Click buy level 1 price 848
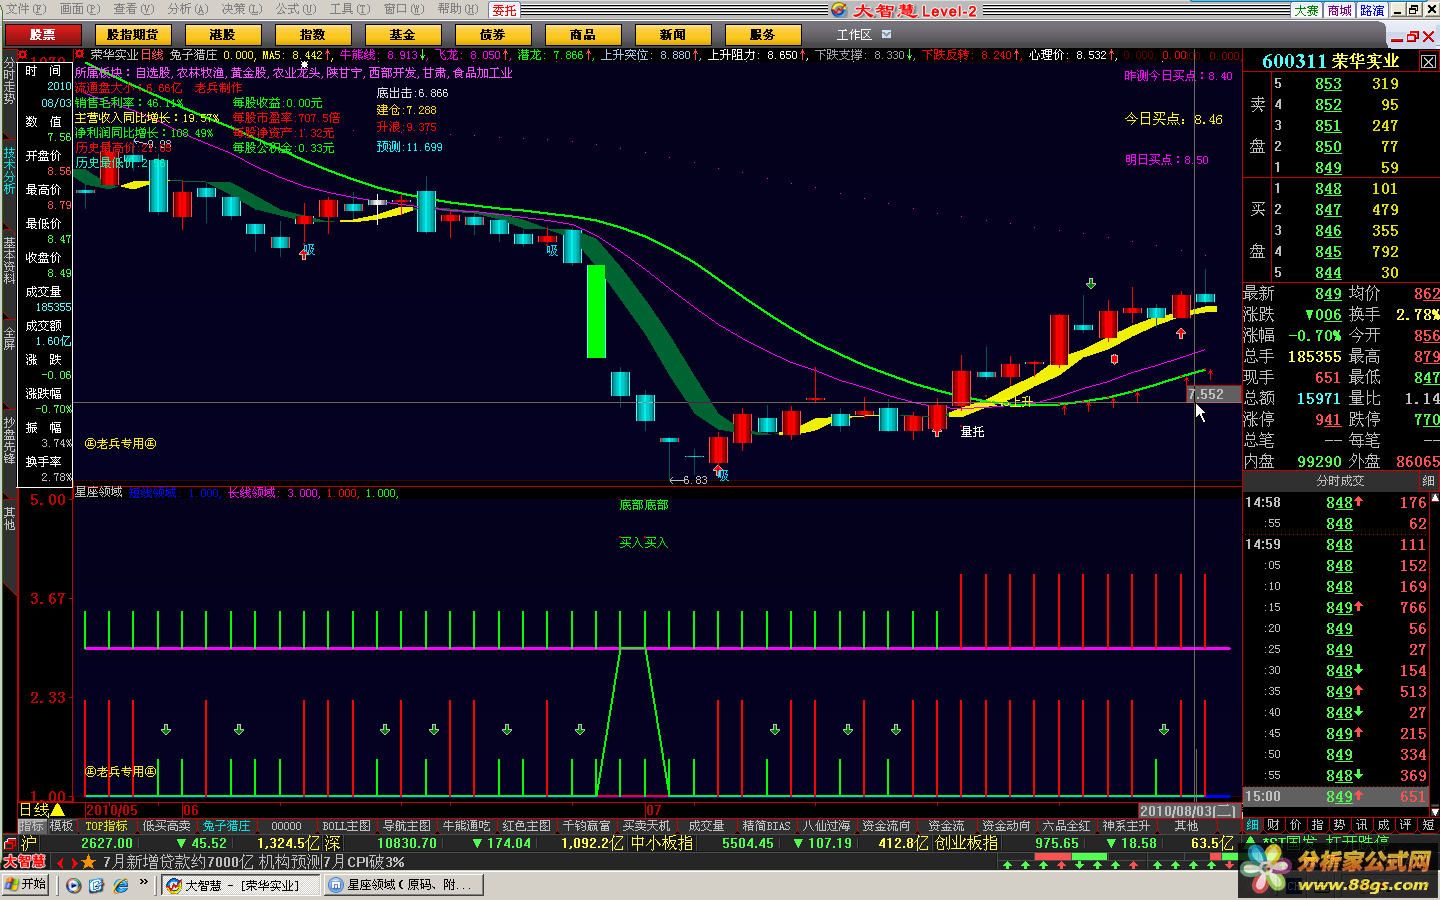1440x900 pixels. (x=1328, y=189)
